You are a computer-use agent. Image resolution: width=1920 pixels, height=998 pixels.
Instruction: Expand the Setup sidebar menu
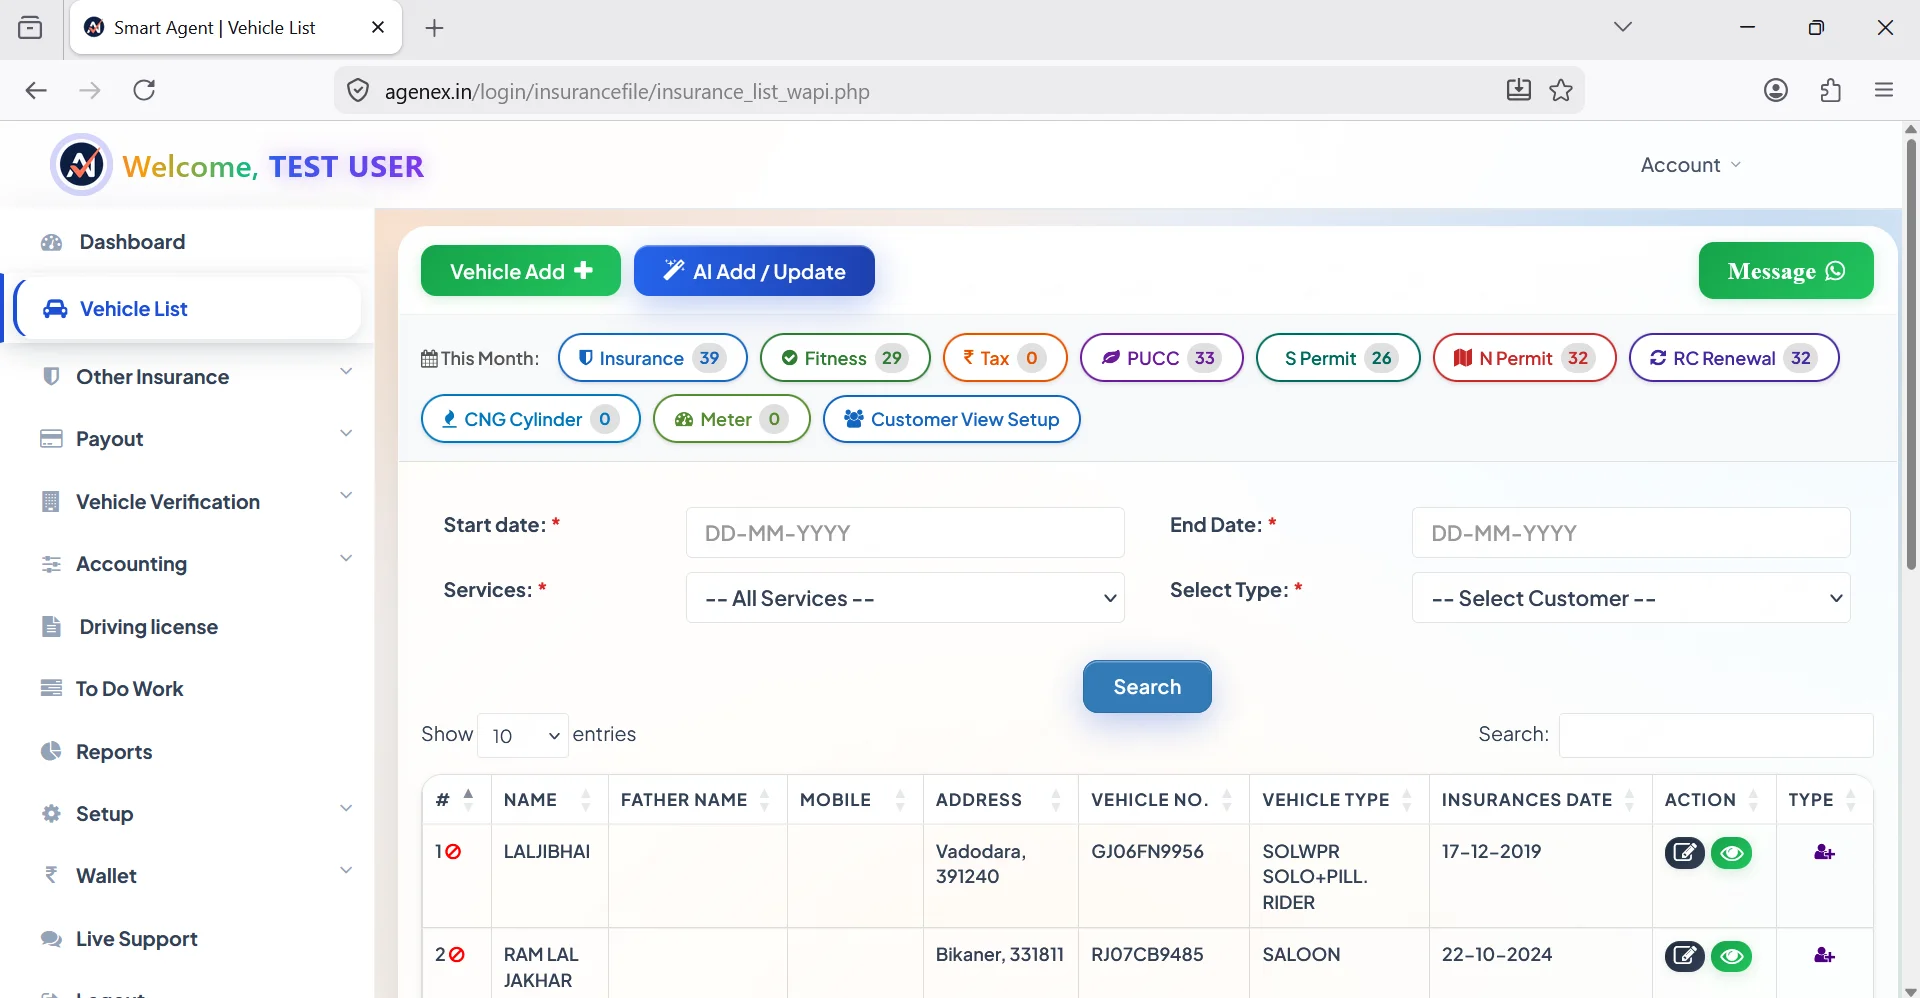[197, 814]
